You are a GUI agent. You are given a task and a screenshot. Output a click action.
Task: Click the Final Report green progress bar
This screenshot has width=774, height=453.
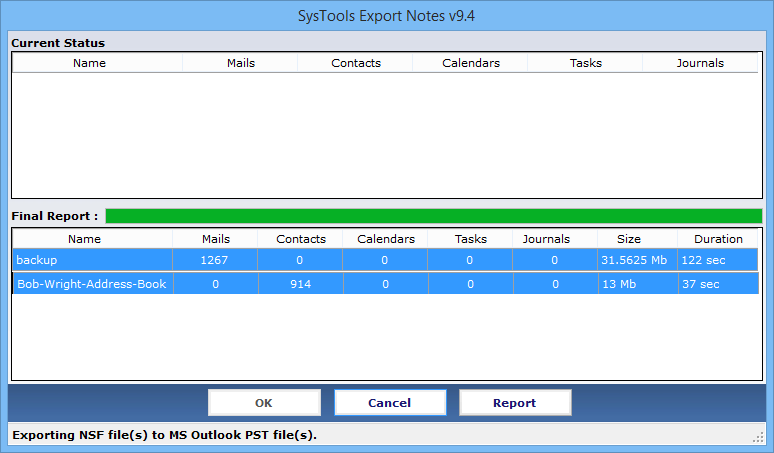pyautogui.click(x=434, y=216)
